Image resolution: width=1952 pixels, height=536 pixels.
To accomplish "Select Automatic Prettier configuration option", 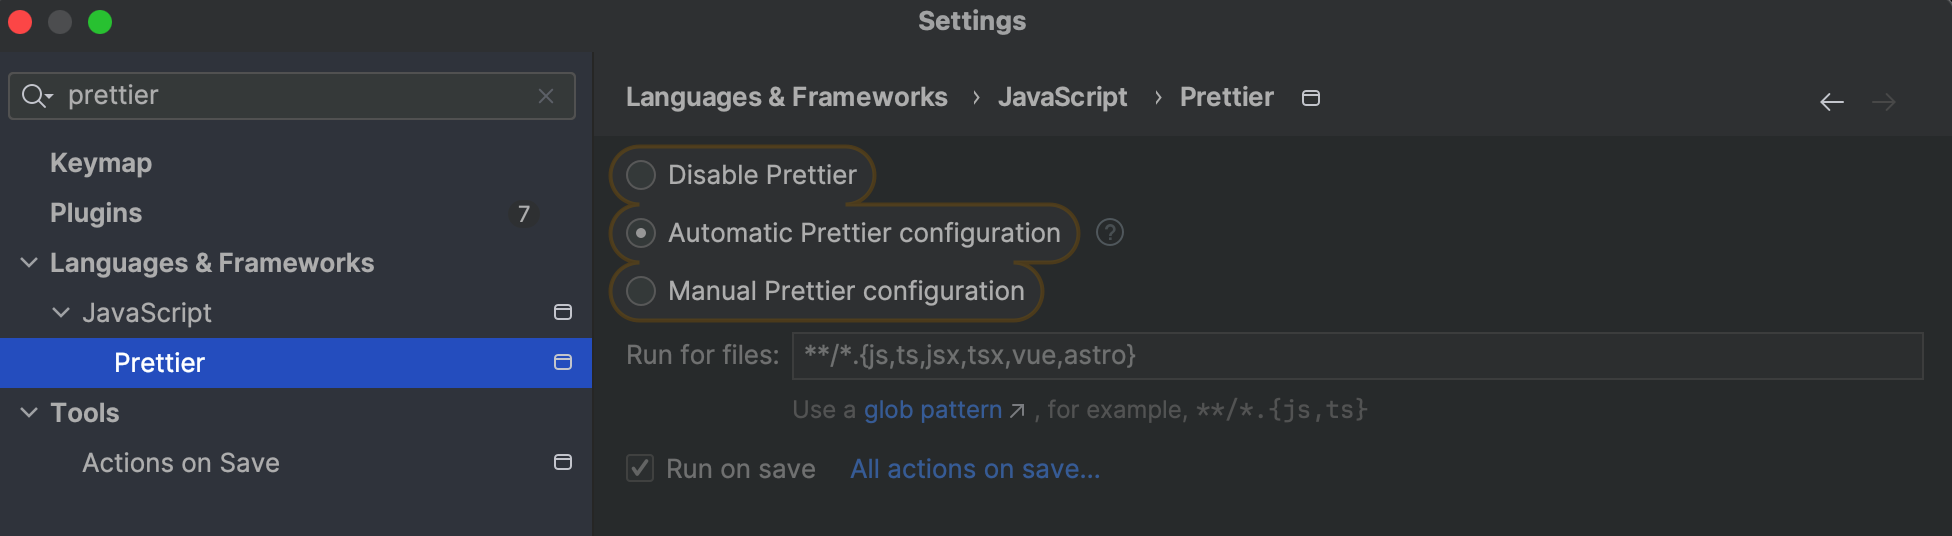I will tap(641, 233).
